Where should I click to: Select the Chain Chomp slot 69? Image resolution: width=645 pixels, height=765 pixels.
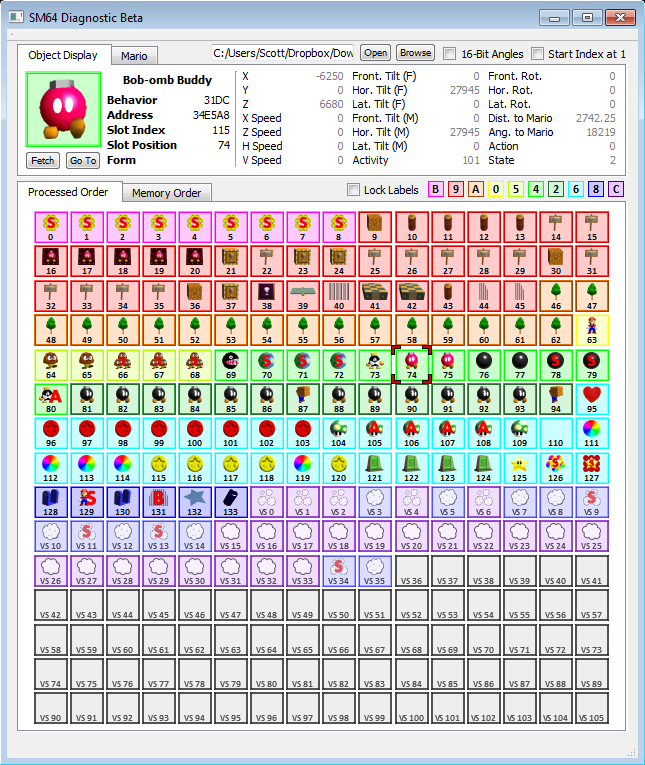click(231, 365)
